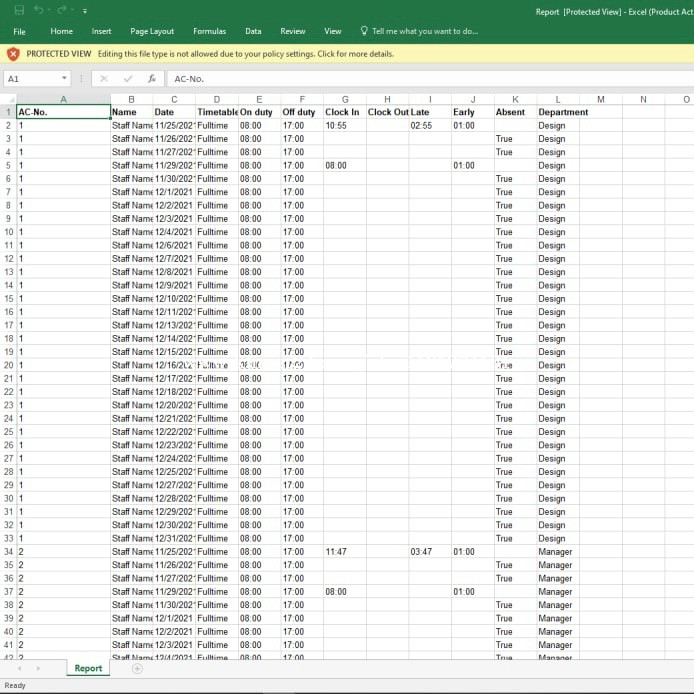Click the Protected View shield icon
694x694 pixels.
pos(13,54)
